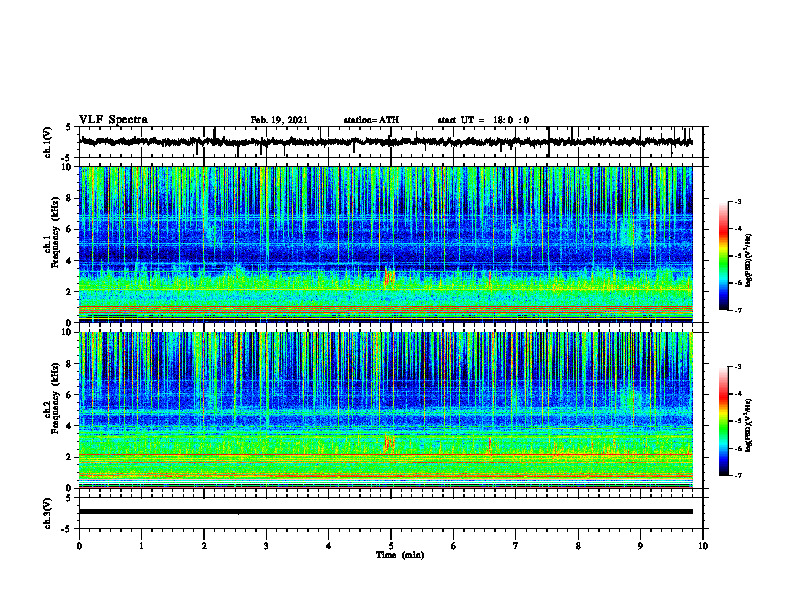This screenshot has width=792, height=612.
Task: Click the ch.2 spectrogram color scale bar
Action: click(723, 421)
